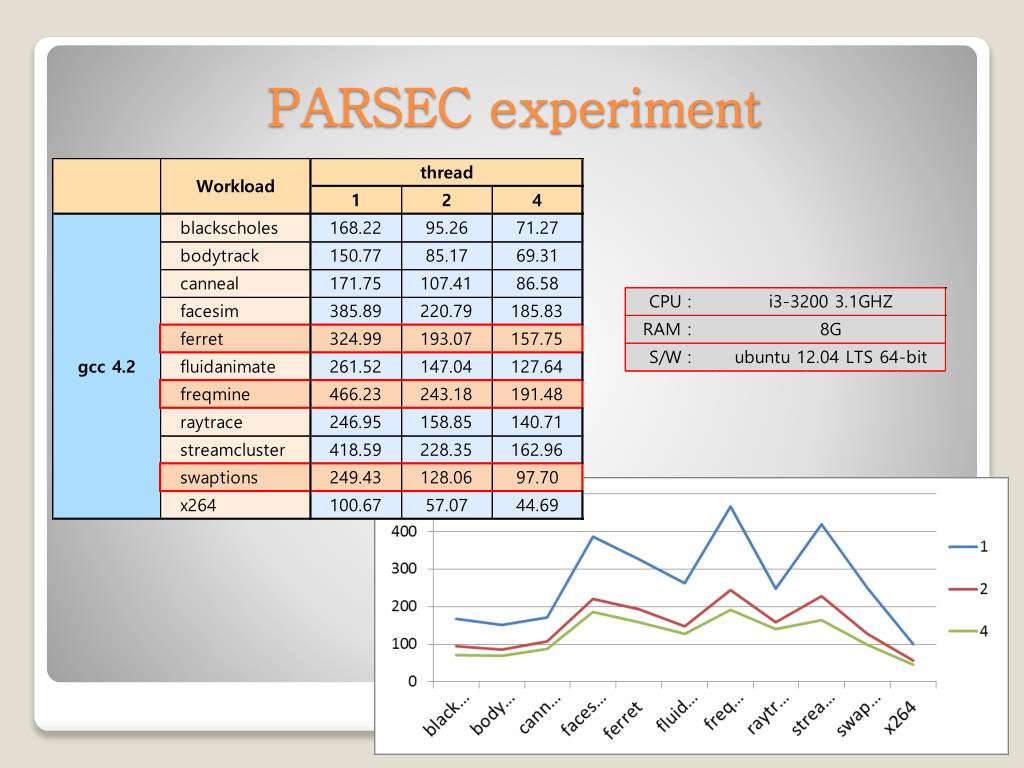Click the S/W value ubuntu 12.04 LTS 64-bit
This screenshot has height=768, width=1024.
(830, 357)
